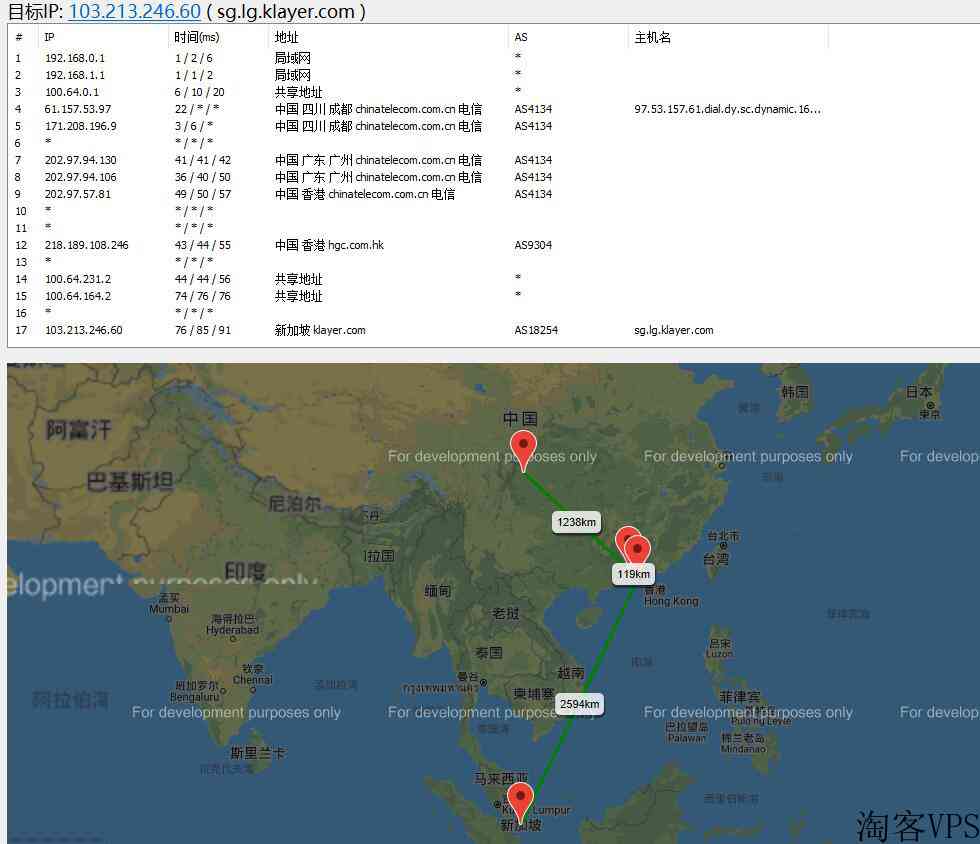980x844 pixels.
Task: Click the Chengdu map marker in central China
Action: click(522, 449)
